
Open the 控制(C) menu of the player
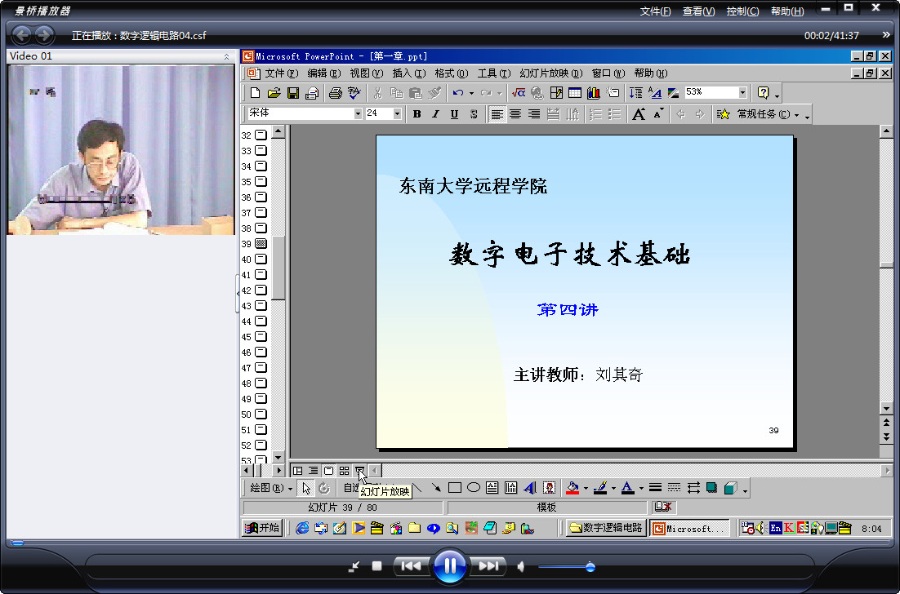[743, 11]
